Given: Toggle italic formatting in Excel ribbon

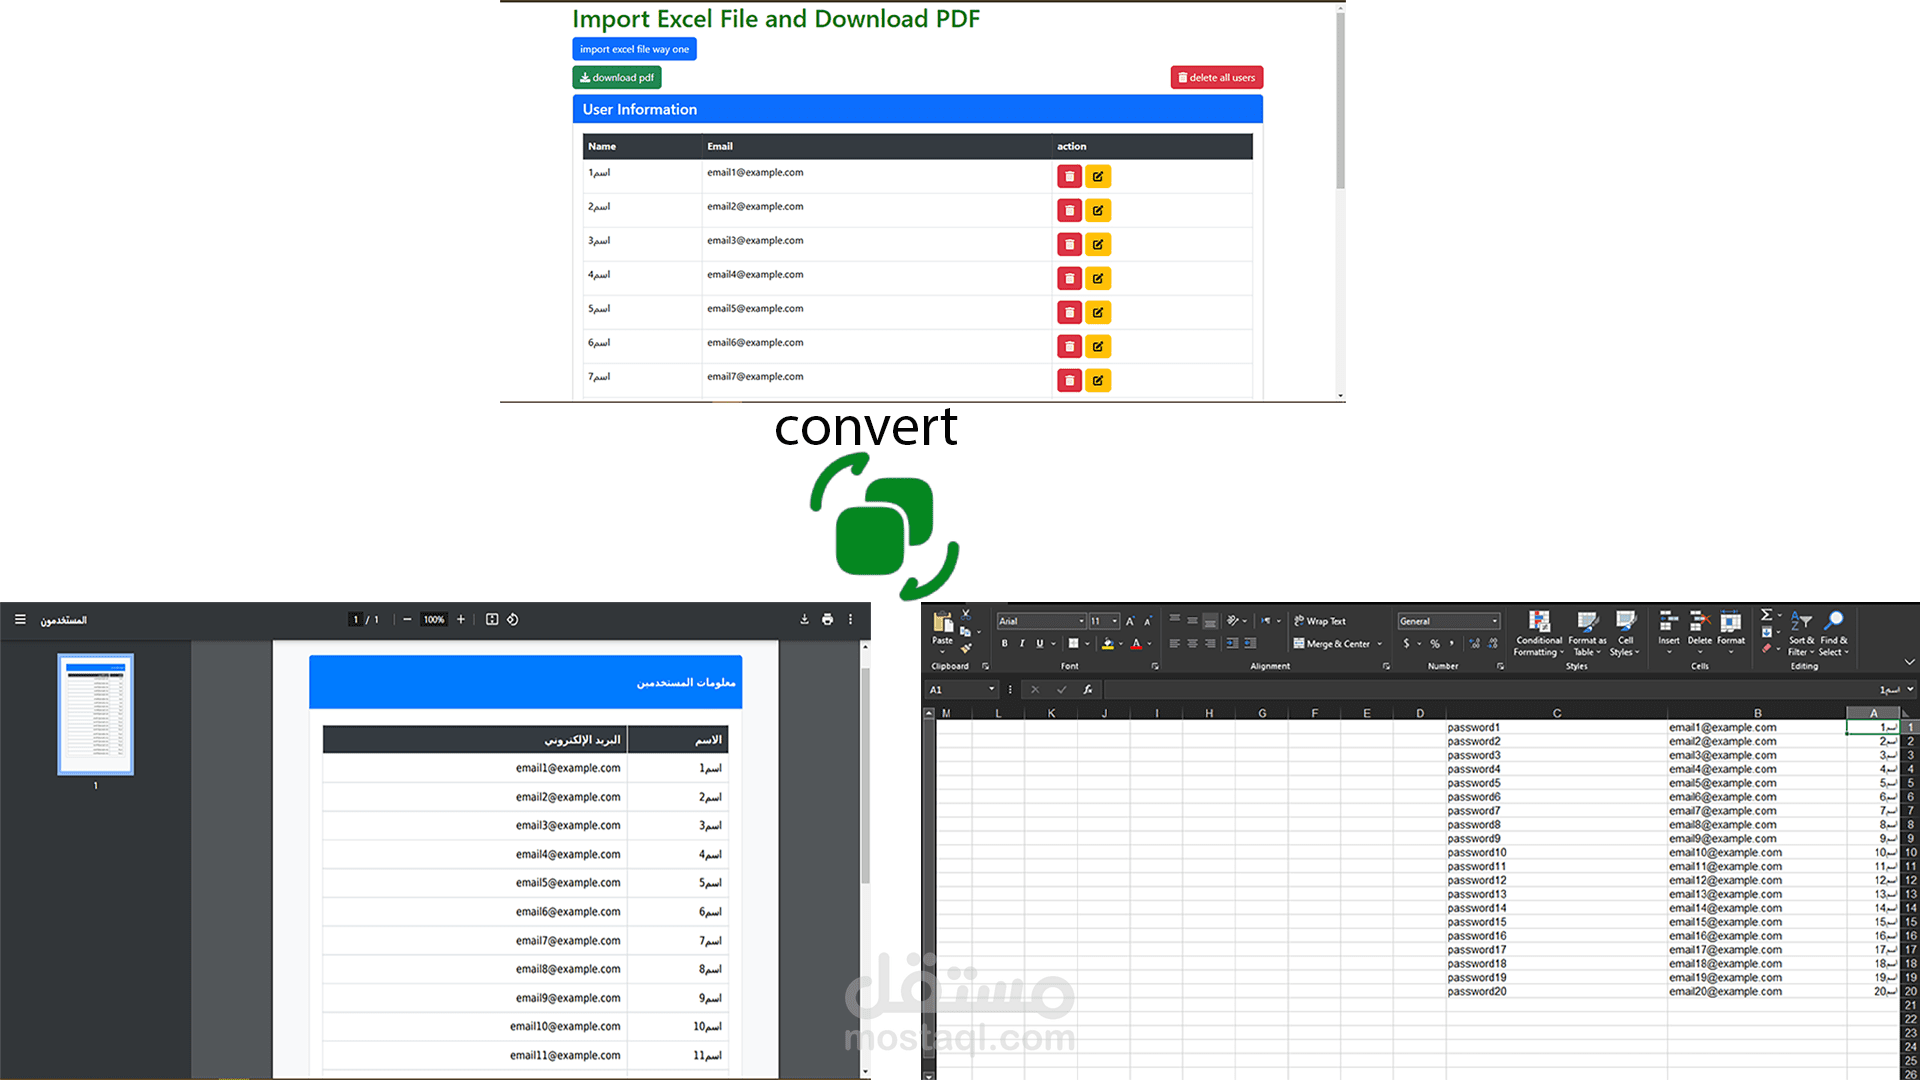Looking at the screenshot, I should [1022, 644].
